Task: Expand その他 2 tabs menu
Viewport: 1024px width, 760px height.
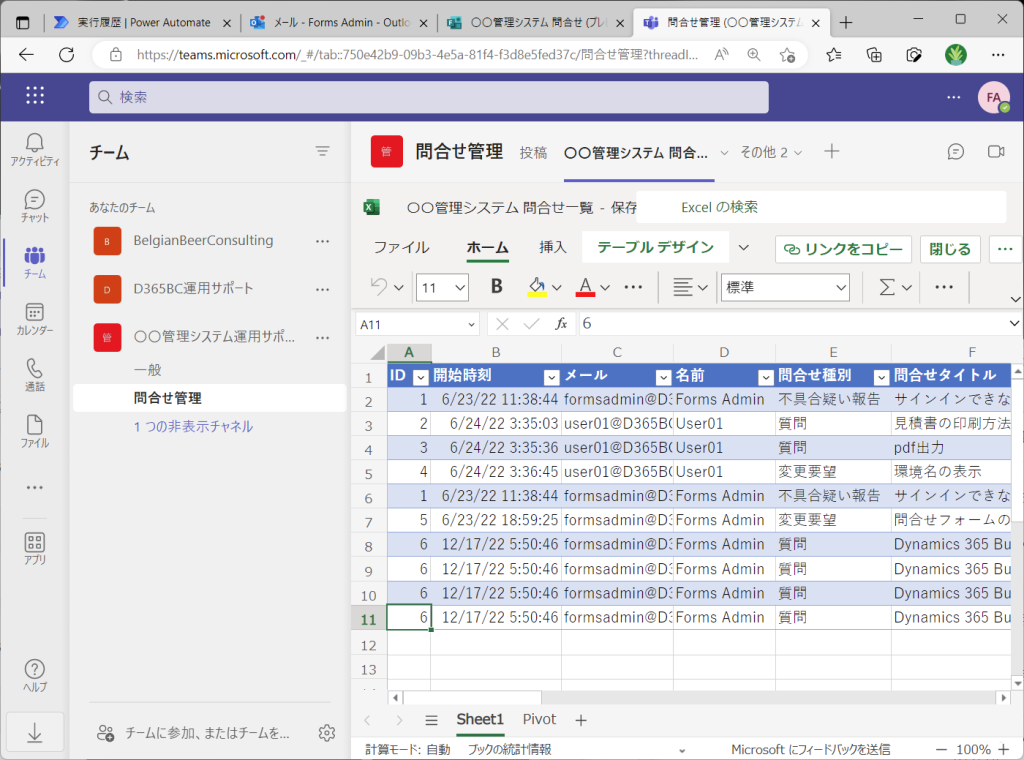Action: 771,152
